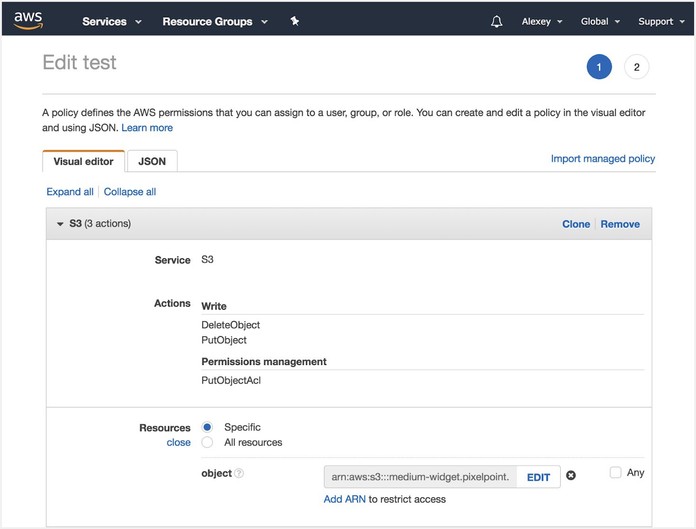Image resolution: width=696 pixels, height=529 pixels.
Task: Click the Import managed policy link
Action: click(603, 159)
